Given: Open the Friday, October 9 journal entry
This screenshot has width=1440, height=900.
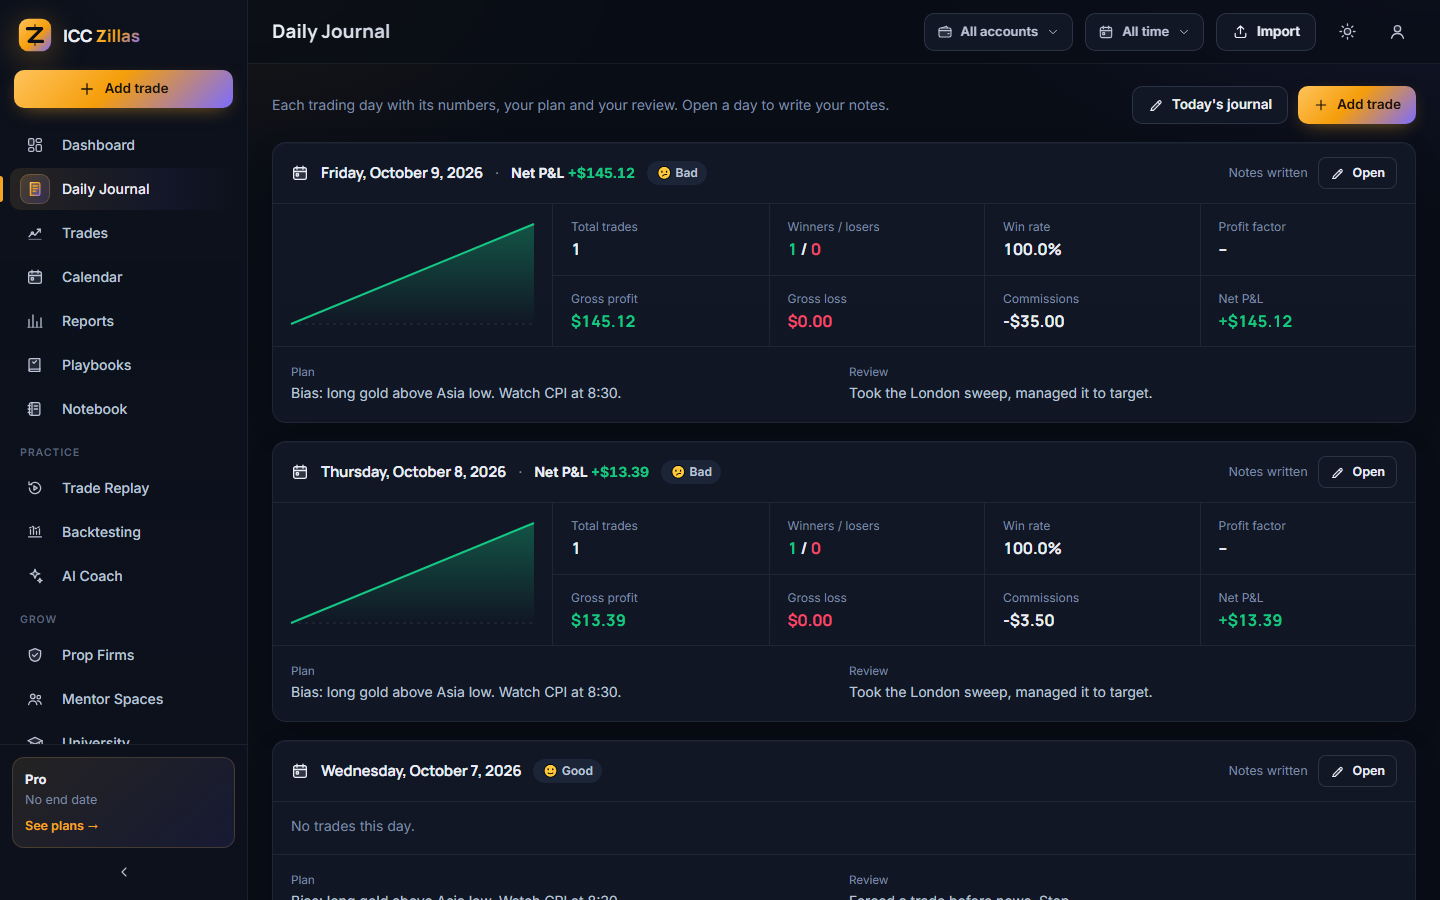Looking at the screenshot, I should point(1357,173).
